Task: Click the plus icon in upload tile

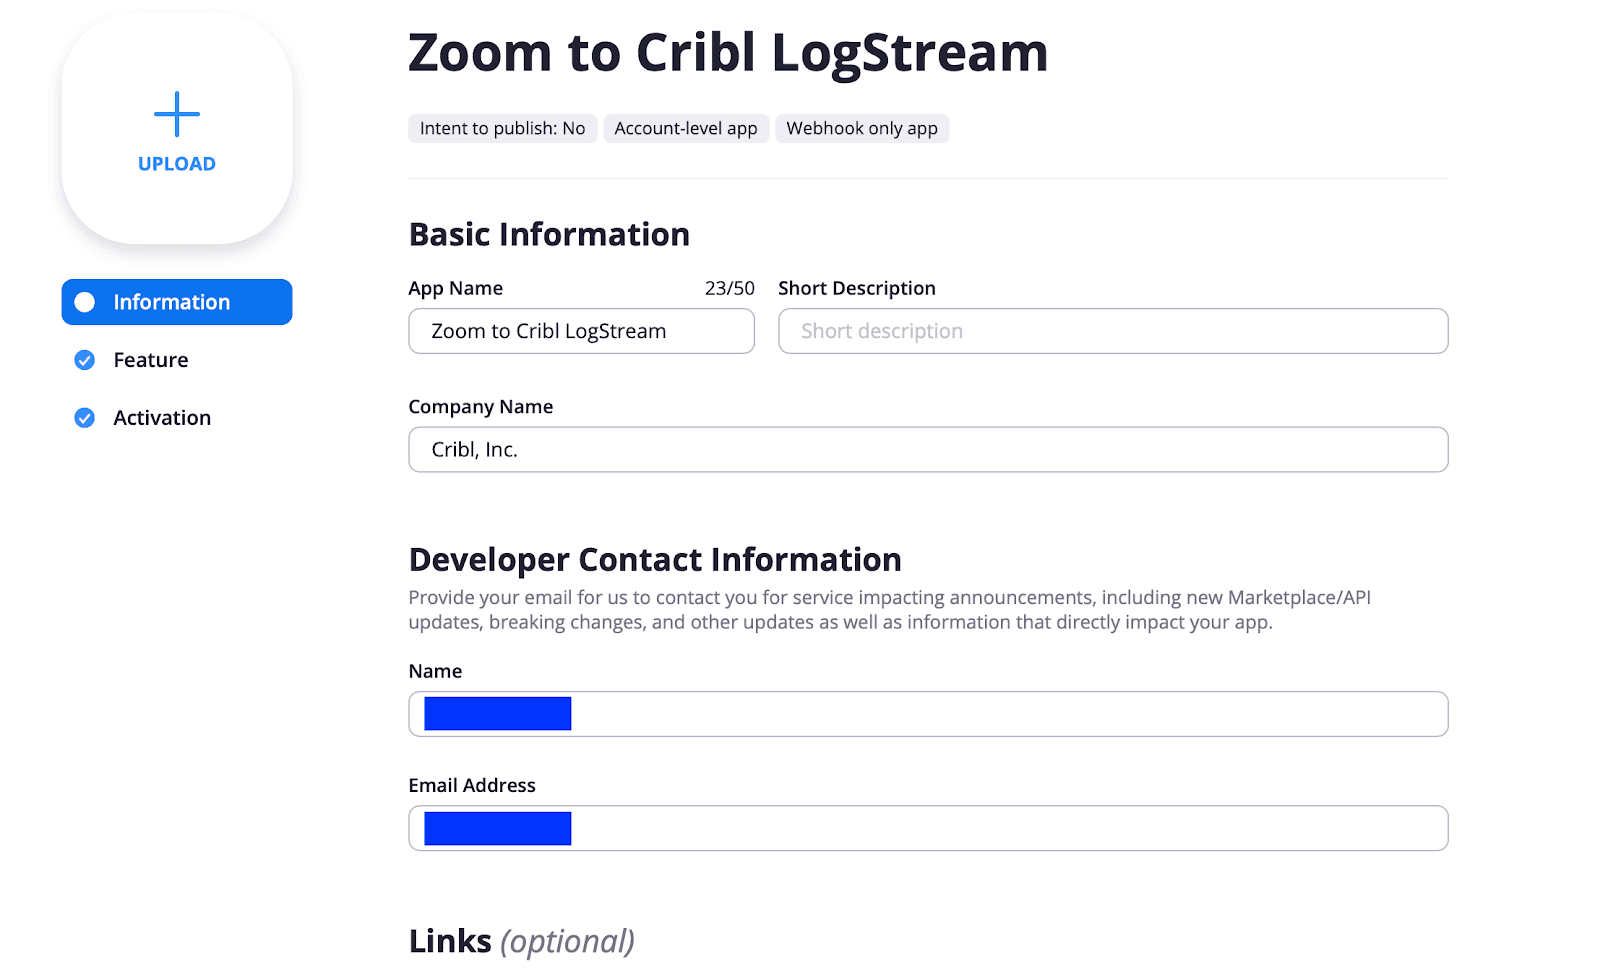Action: pyautogui.click(x=177, y=114)
